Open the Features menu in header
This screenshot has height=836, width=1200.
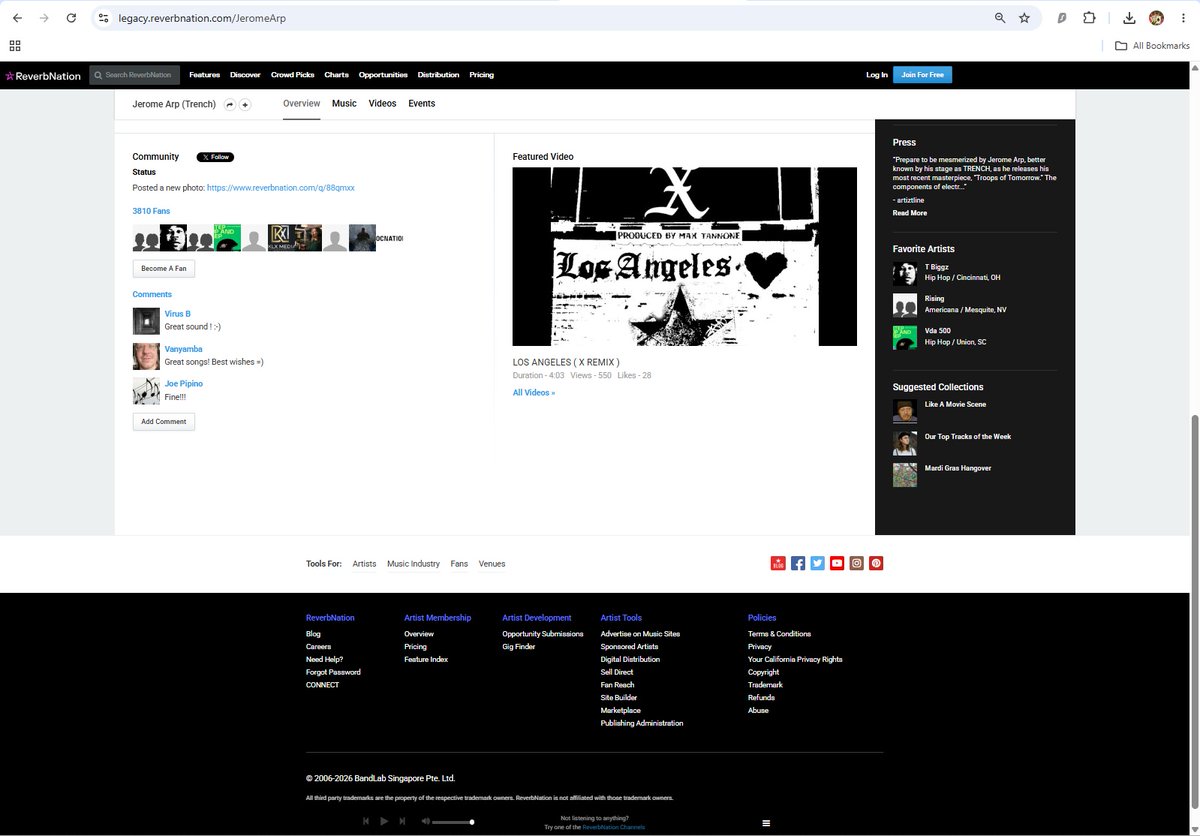point(204,75)
